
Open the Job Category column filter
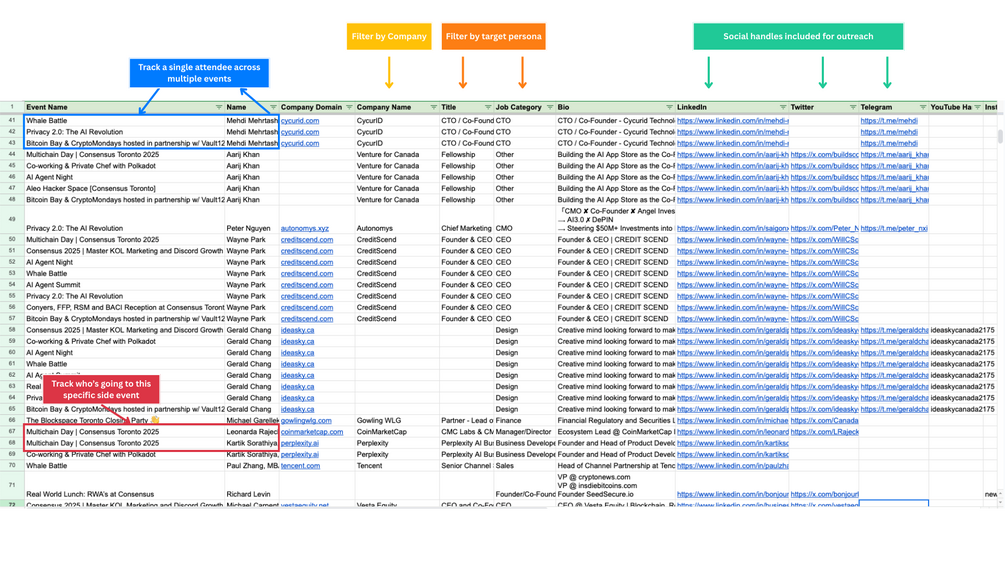(549, 108)
